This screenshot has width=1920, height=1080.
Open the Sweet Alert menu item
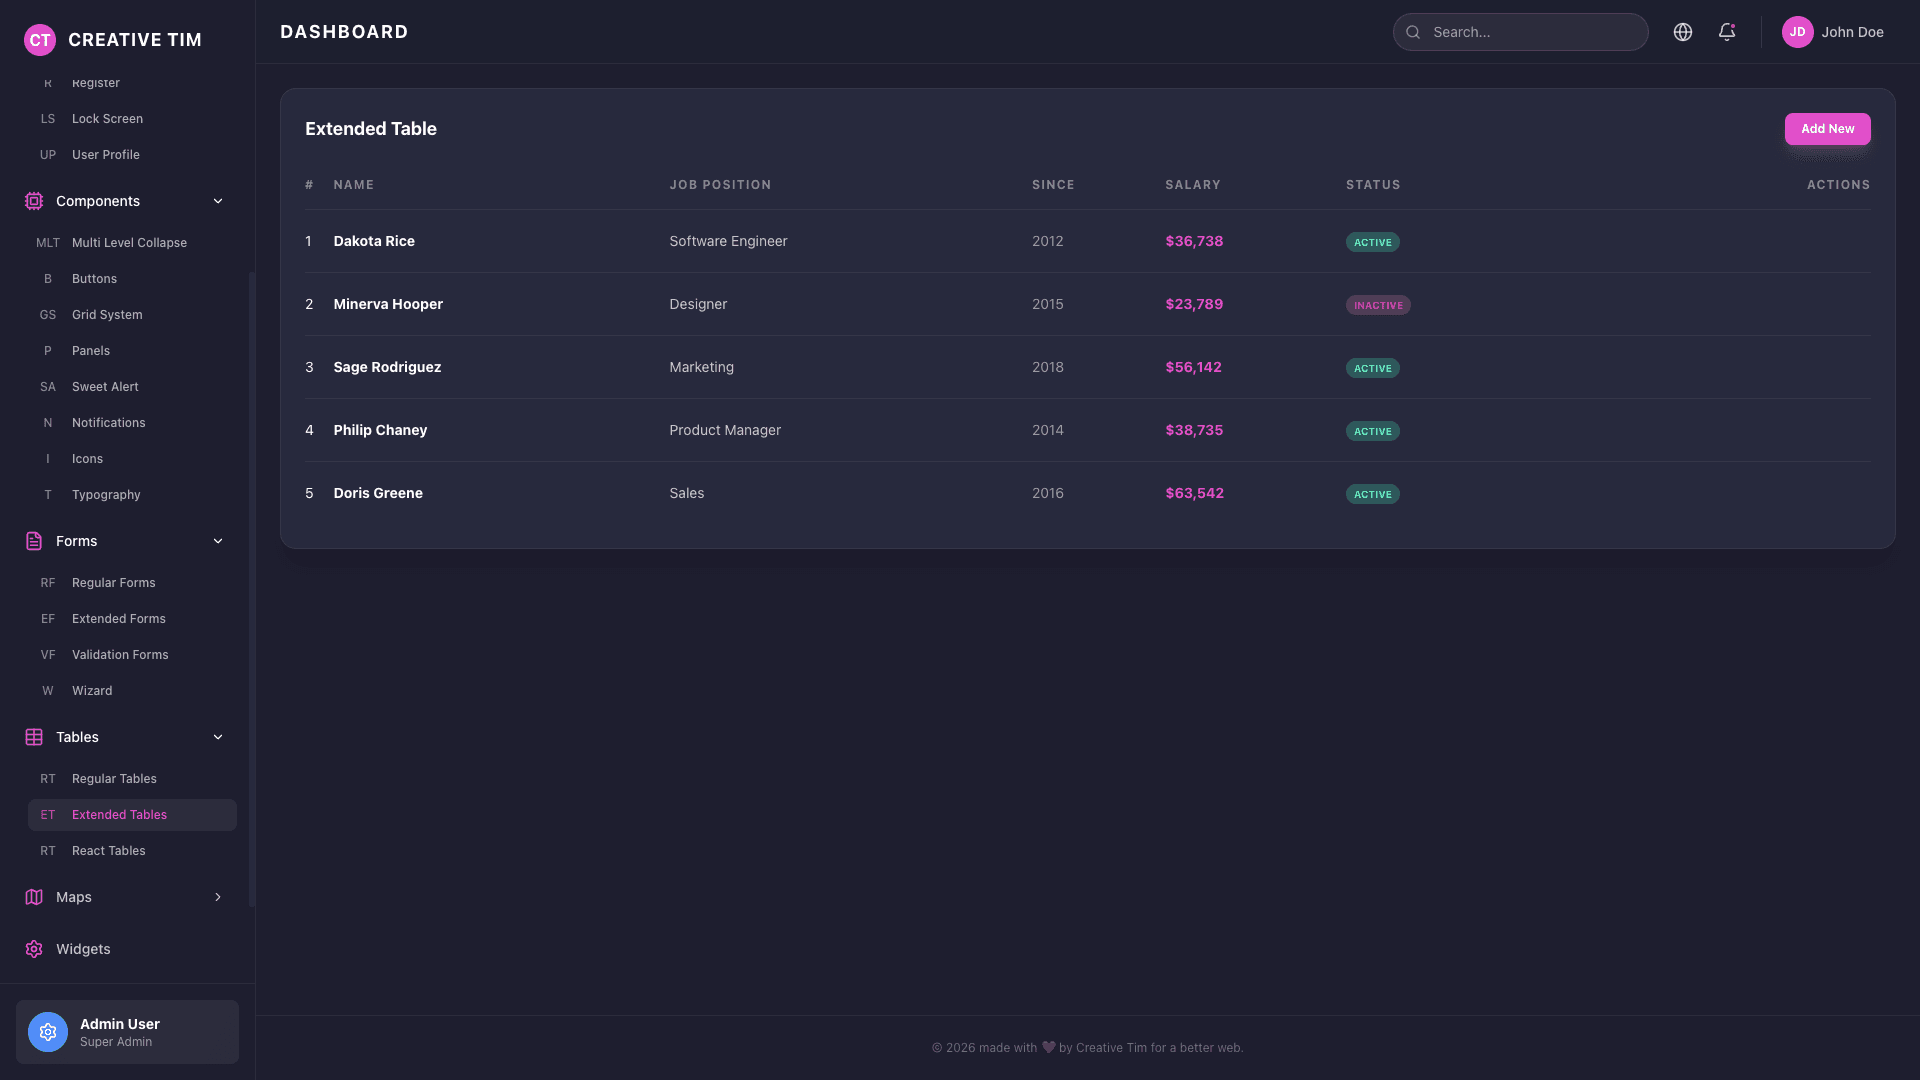pos(104,386)
